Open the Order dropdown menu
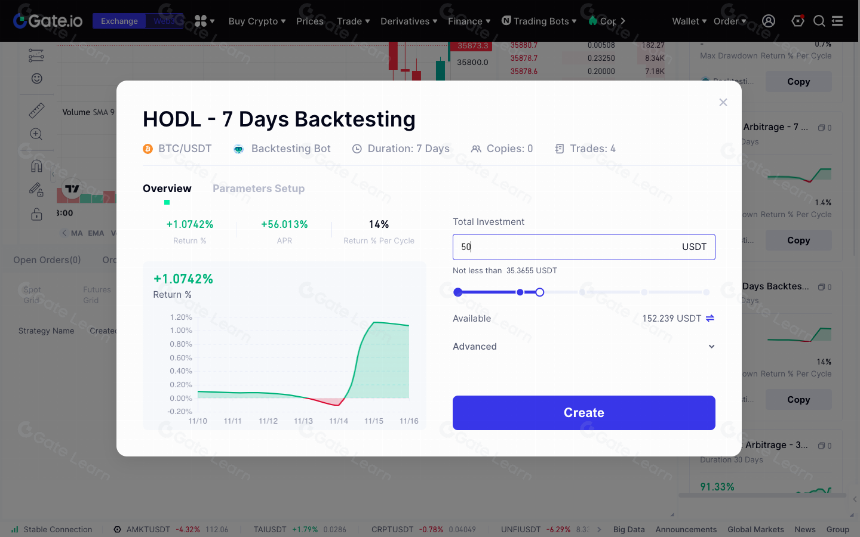Screen dimensions: 860x537 (x=729, y=21)
